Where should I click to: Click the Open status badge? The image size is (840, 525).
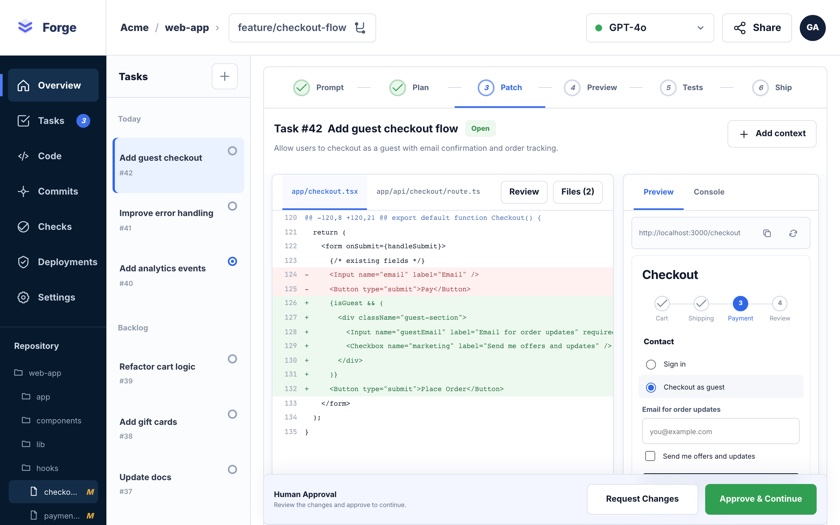pos(480,129)
